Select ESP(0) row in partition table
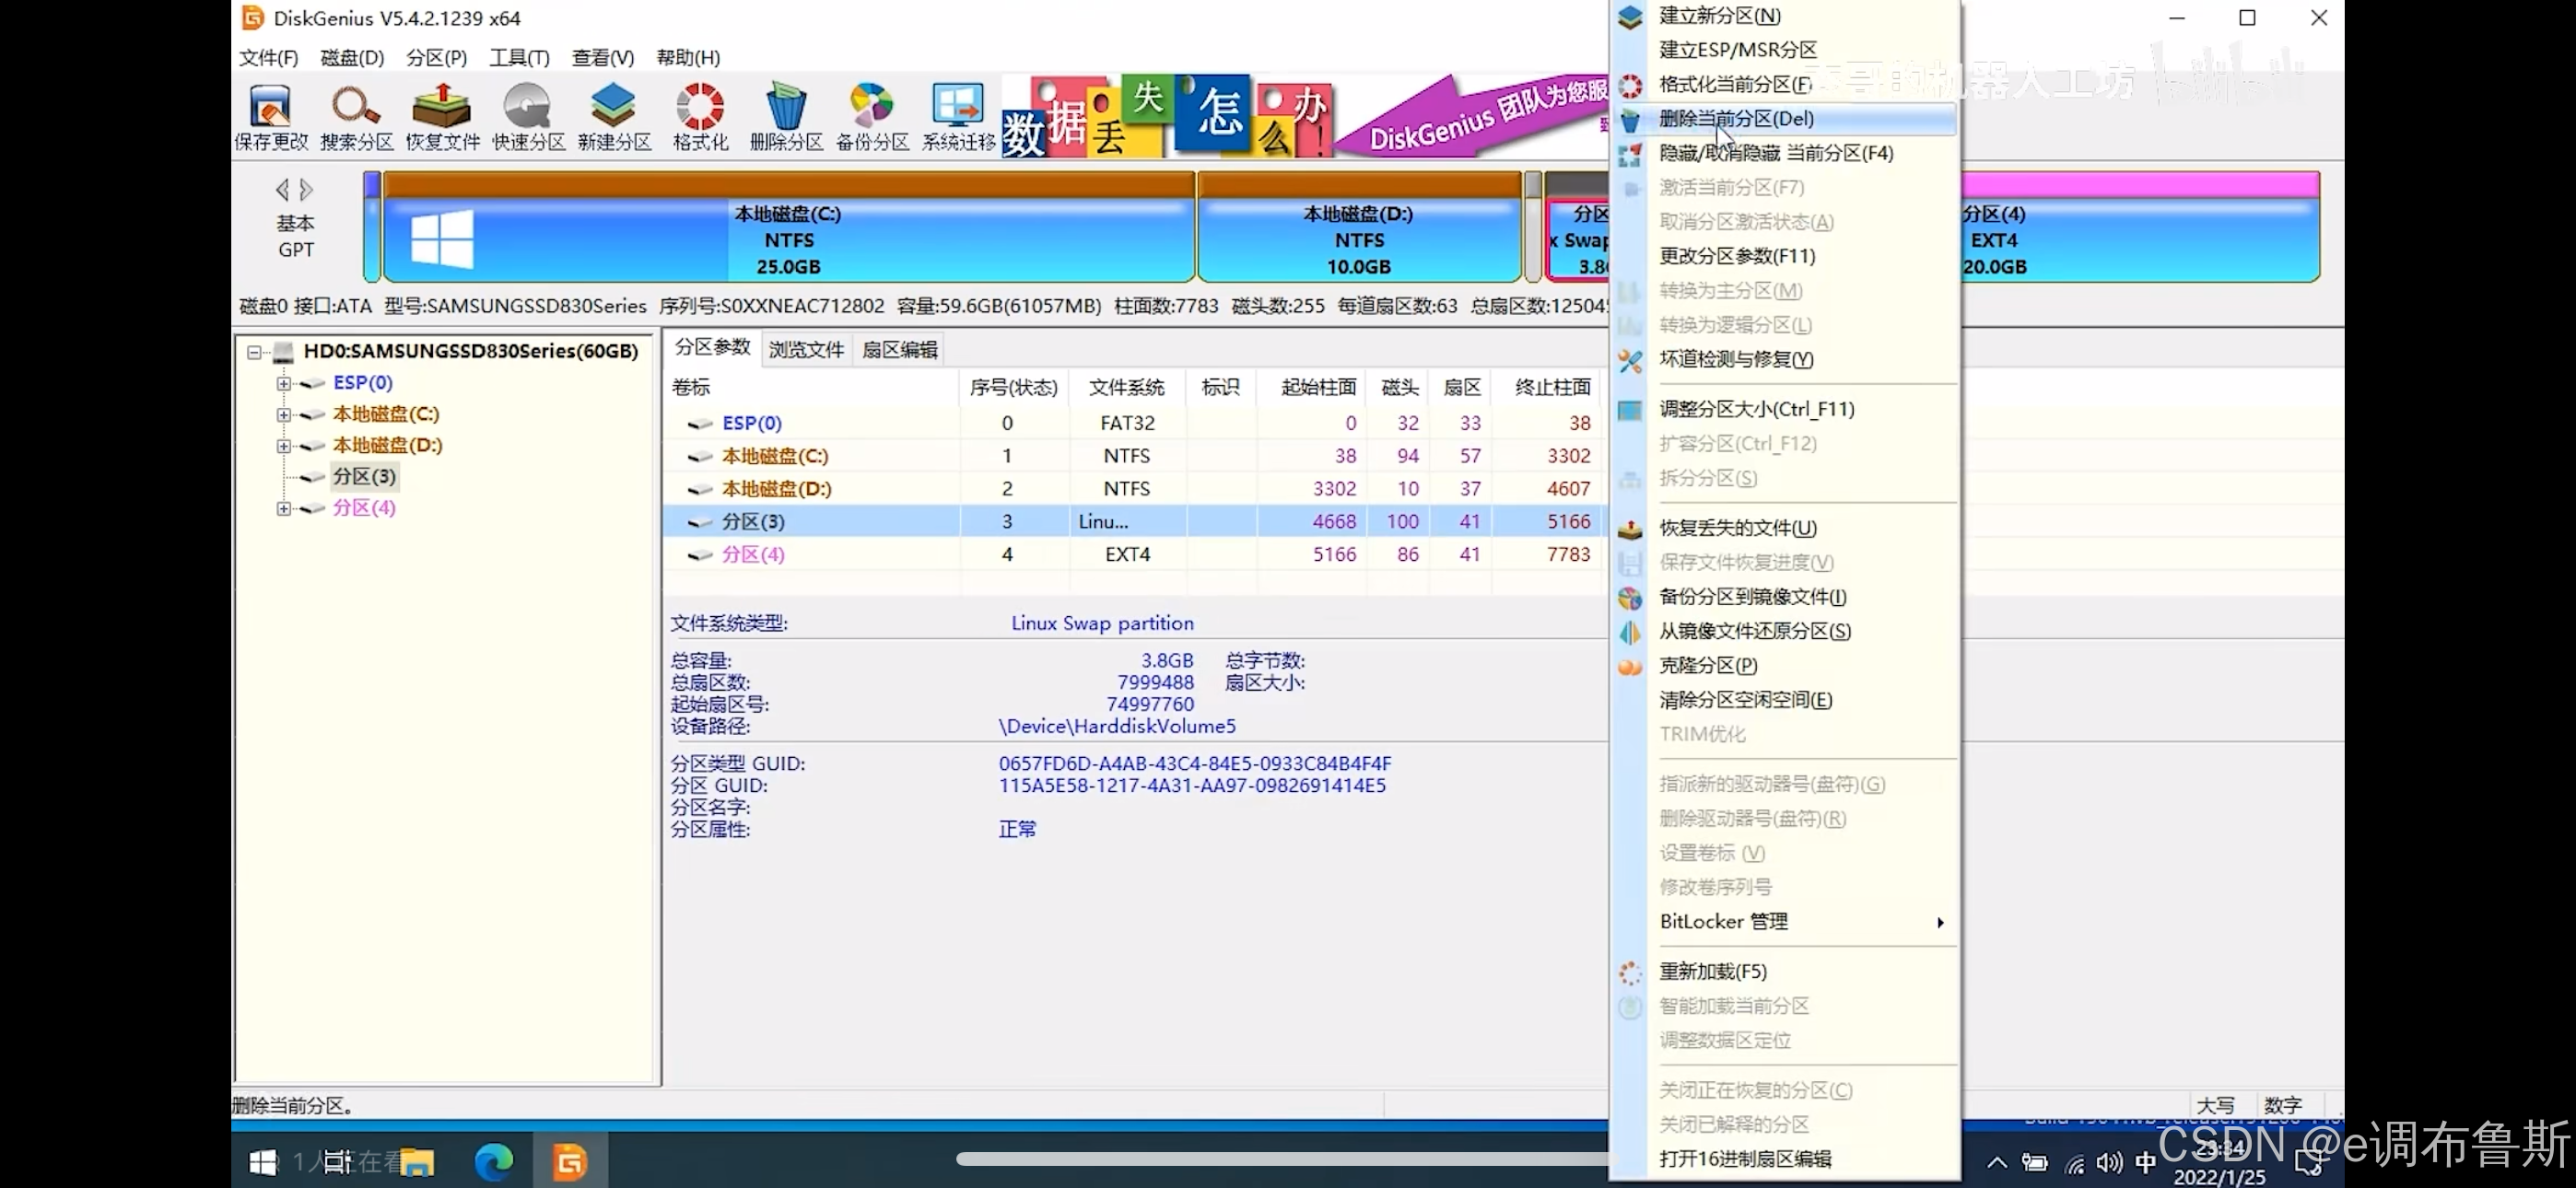This screenshot has width=2576, height=1188. [1134, 423]
